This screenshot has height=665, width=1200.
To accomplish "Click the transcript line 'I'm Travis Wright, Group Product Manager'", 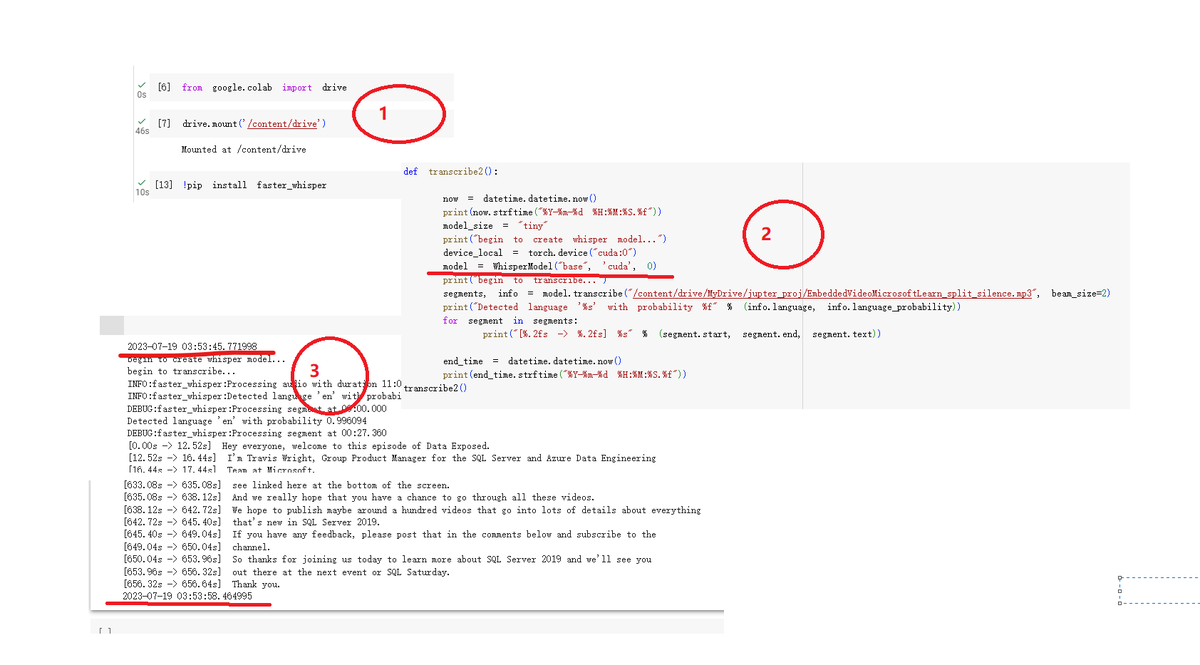I will click(x=392, y=458).
